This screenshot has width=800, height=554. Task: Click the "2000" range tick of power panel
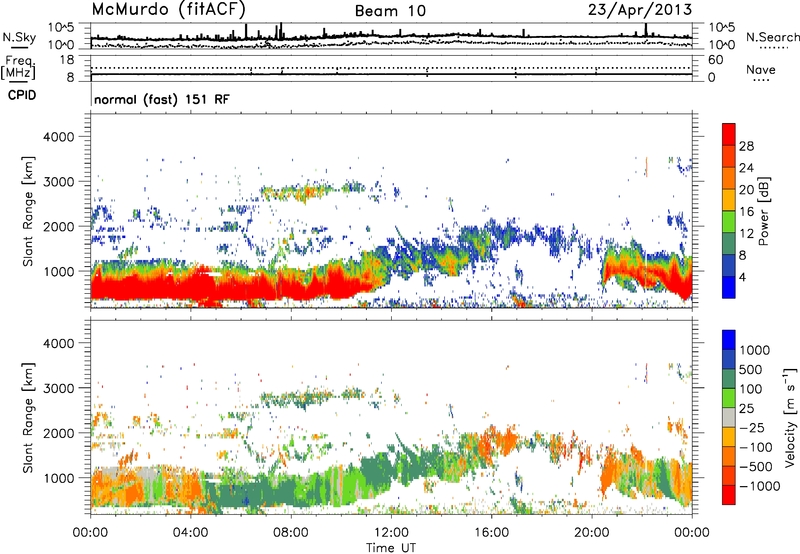point(58,226)
